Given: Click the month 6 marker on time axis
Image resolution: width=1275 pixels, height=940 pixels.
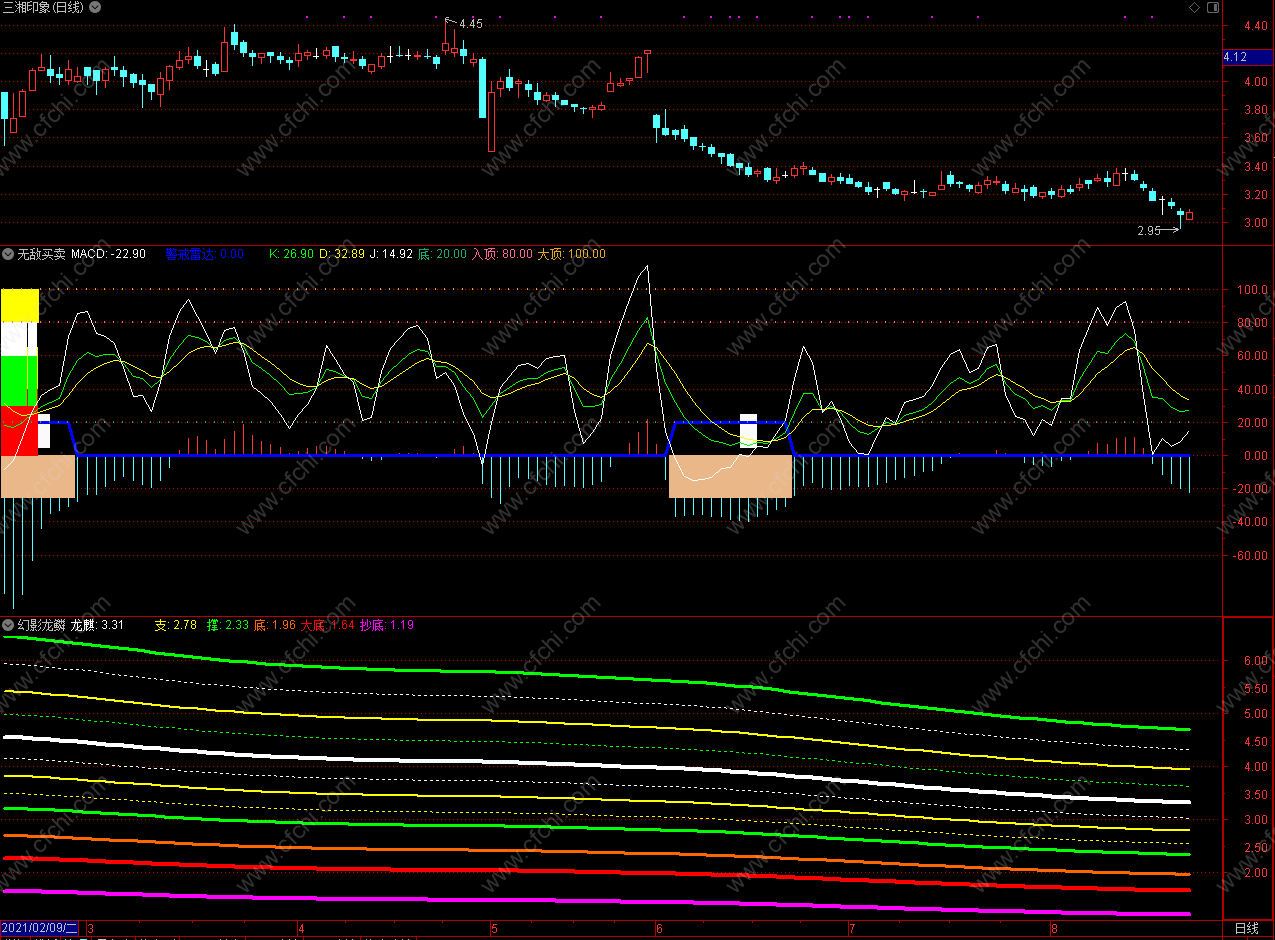Looking at the screenshot, I should tap(659, 929).
